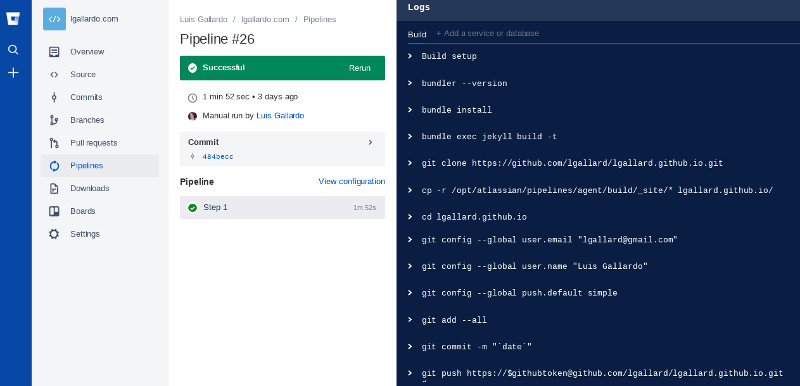Click the commit node icon beside 484becc
This screenshot has height=386, width=800.
192,157
